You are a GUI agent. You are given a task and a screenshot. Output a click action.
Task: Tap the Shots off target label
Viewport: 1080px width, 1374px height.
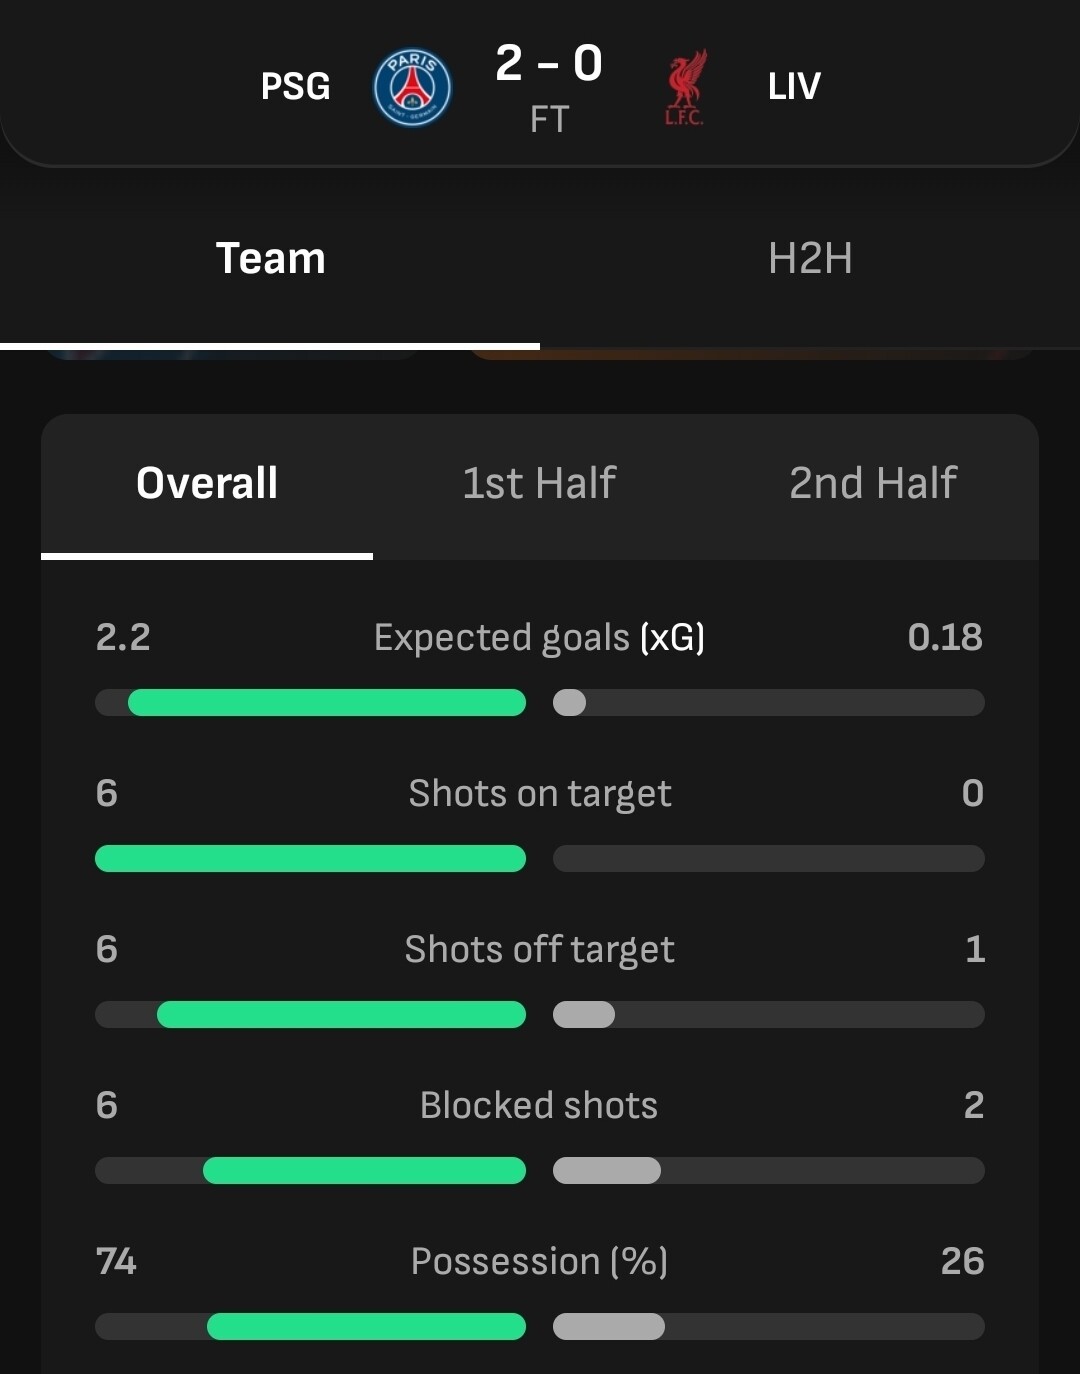(x=539, y=950)
